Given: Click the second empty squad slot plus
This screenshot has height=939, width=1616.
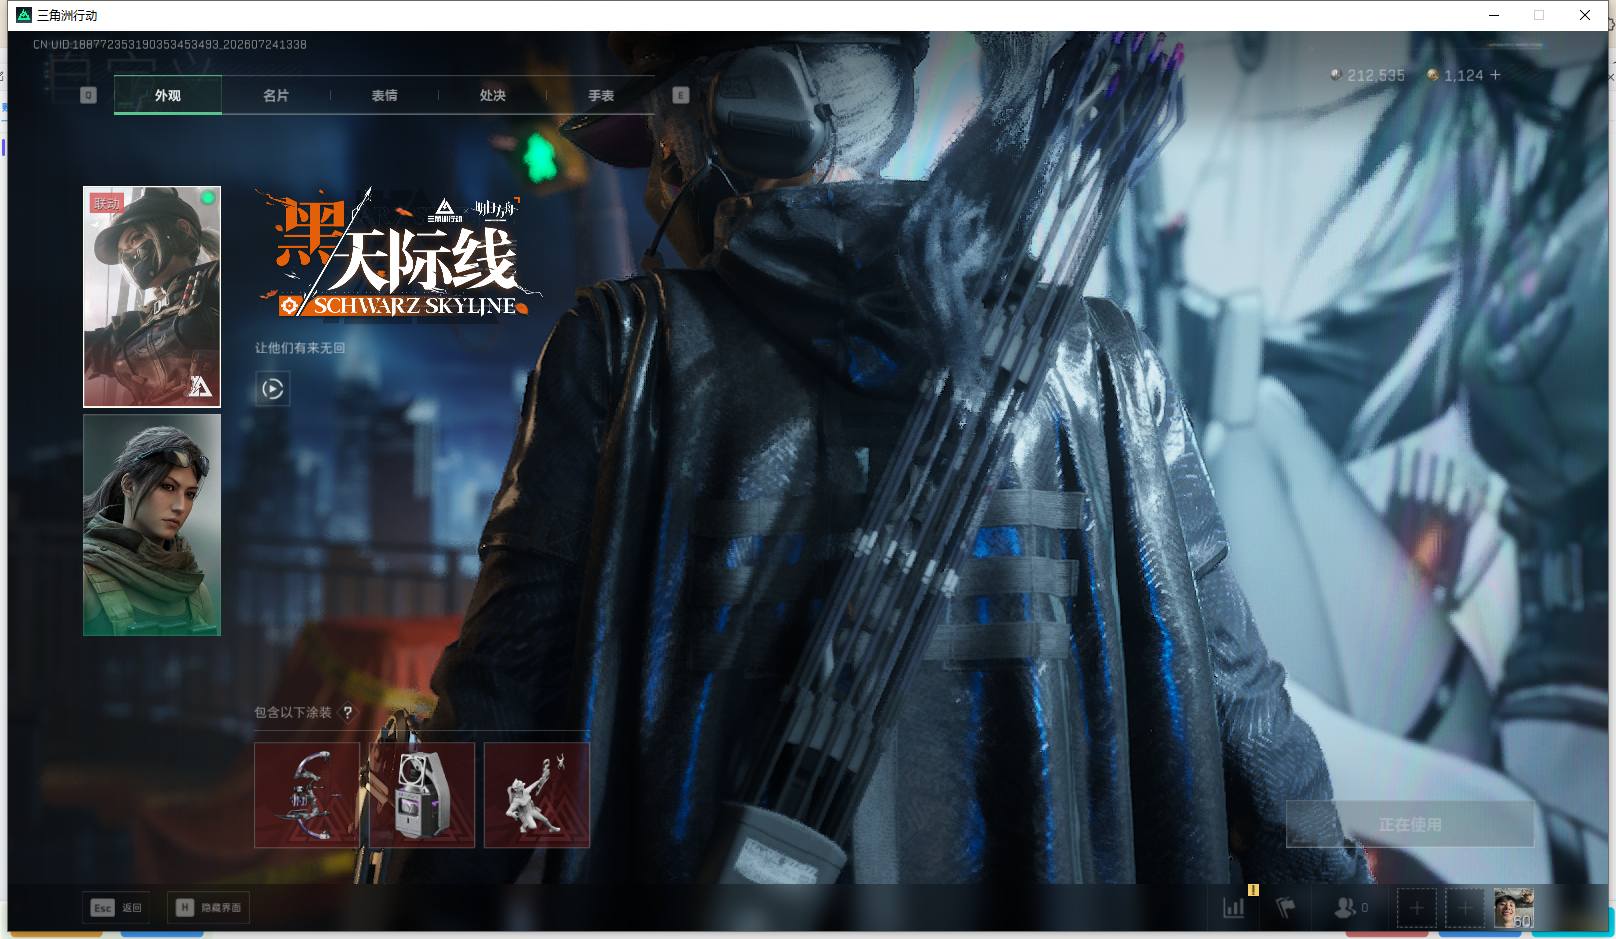Looking at the screenshot, I should [x=1465, y=908].
